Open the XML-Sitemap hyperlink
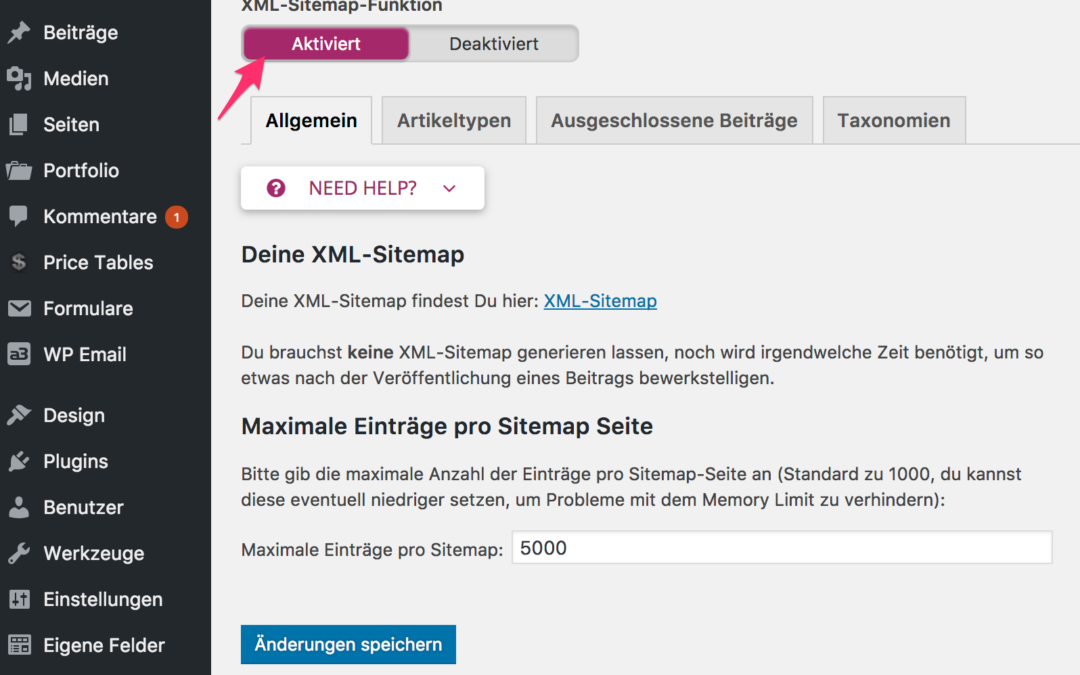 point(600,301)
